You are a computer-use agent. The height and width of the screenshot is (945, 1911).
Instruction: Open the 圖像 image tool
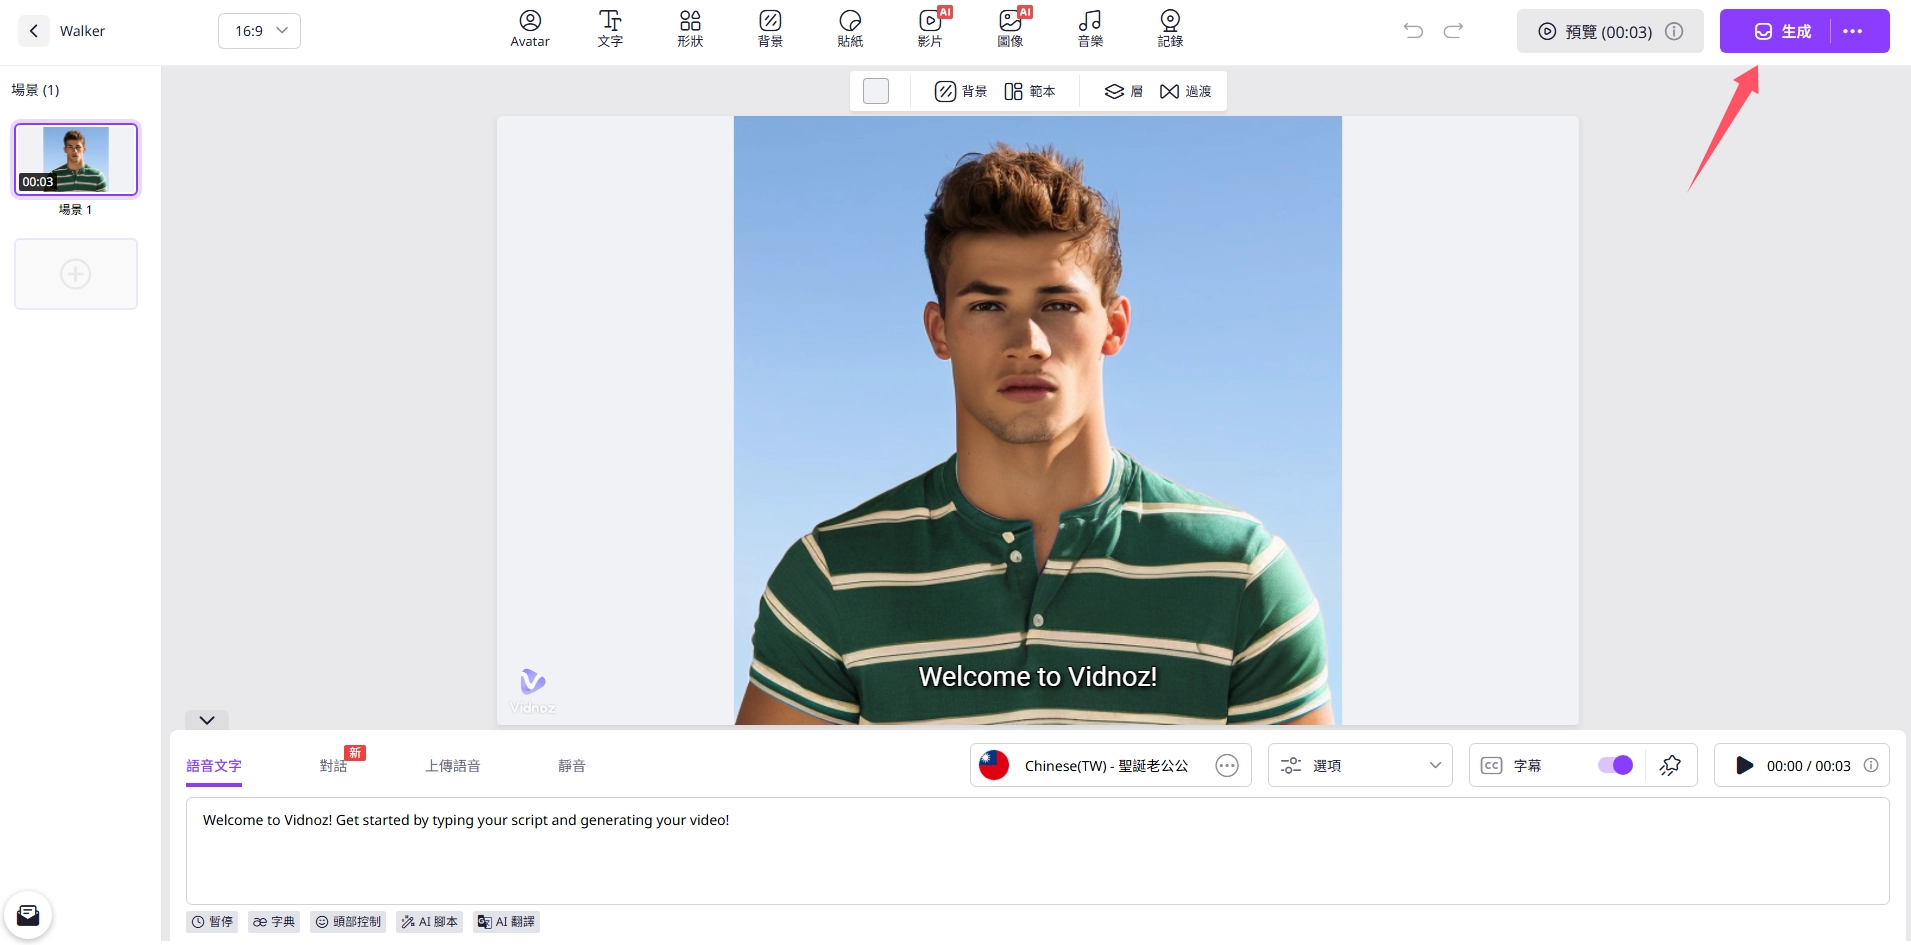[x=1011, y=29]
